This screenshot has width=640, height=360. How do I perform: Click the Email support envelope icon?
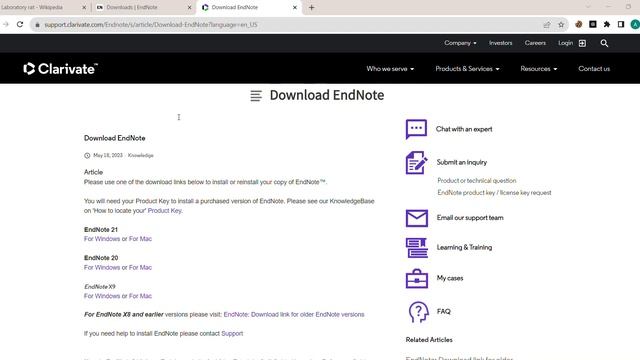click(x=417, y=218)
